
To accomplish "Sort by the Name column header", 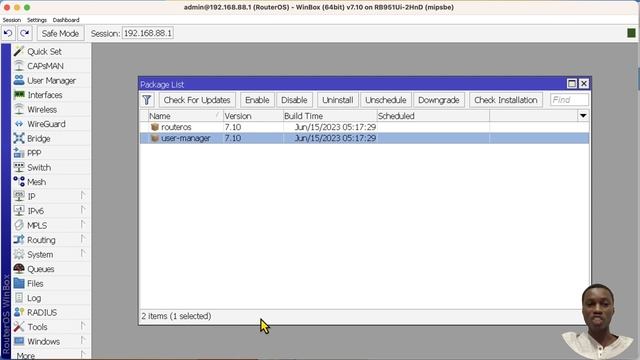I will [185, 116].
